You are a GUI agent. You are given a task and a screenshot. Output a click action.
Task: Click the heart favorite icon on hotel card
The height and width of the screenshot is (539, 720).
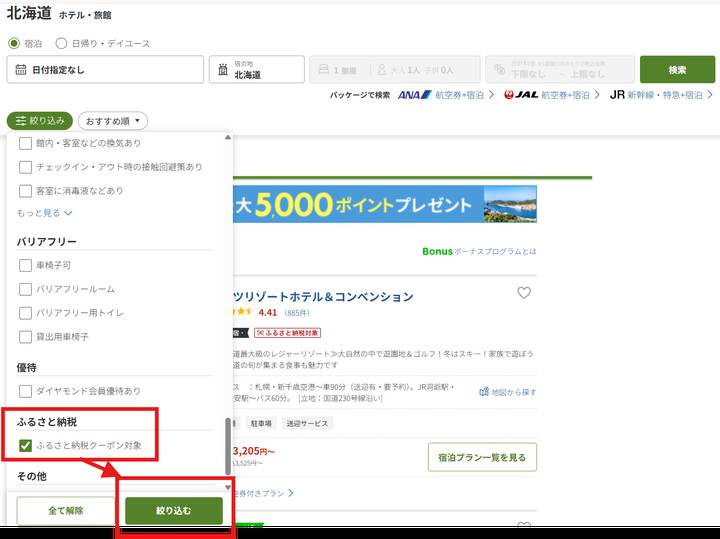pos(524,293)
